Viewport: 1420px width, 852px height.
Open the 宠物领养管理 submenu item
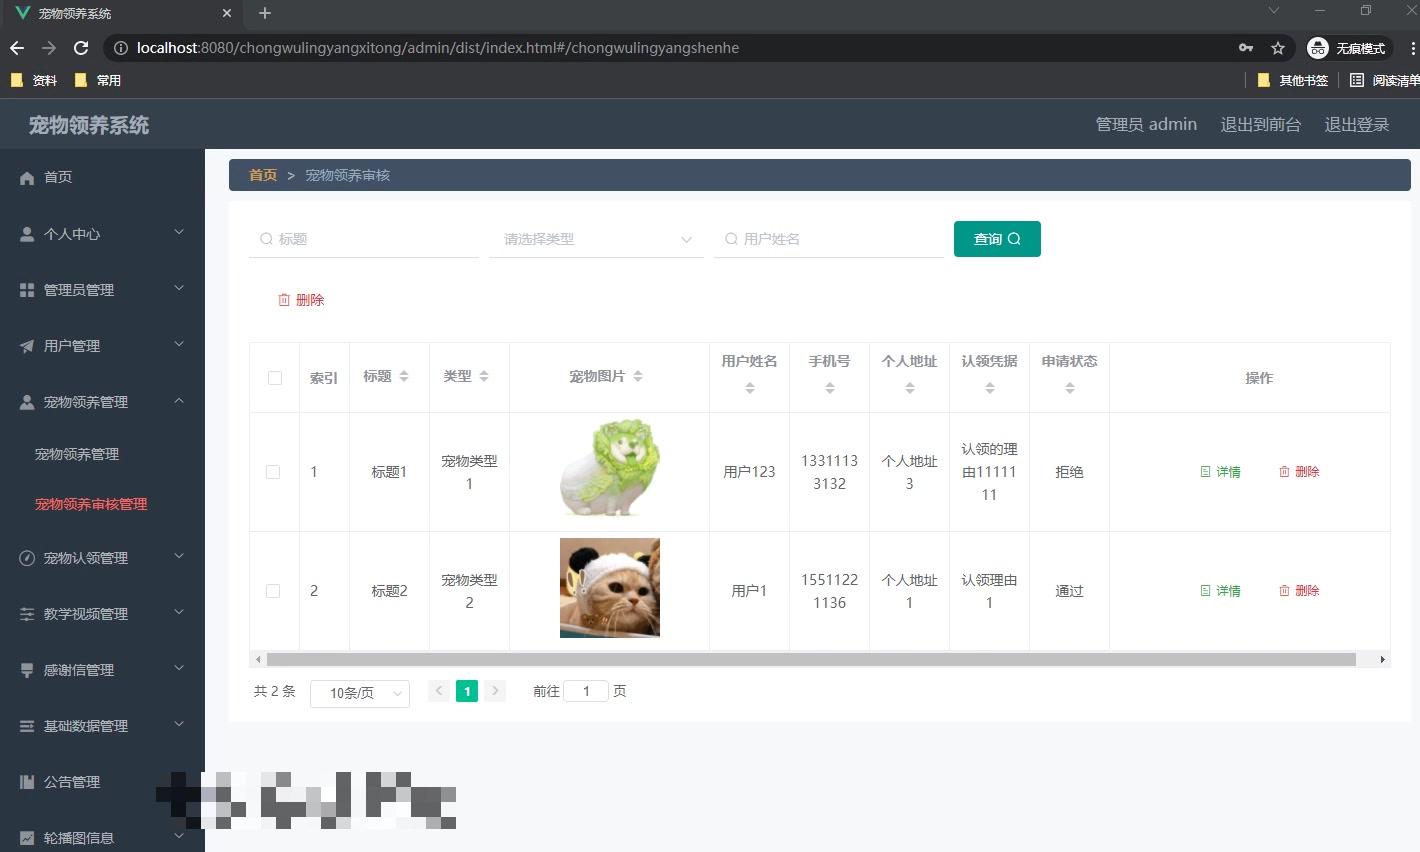click(77, 454)
